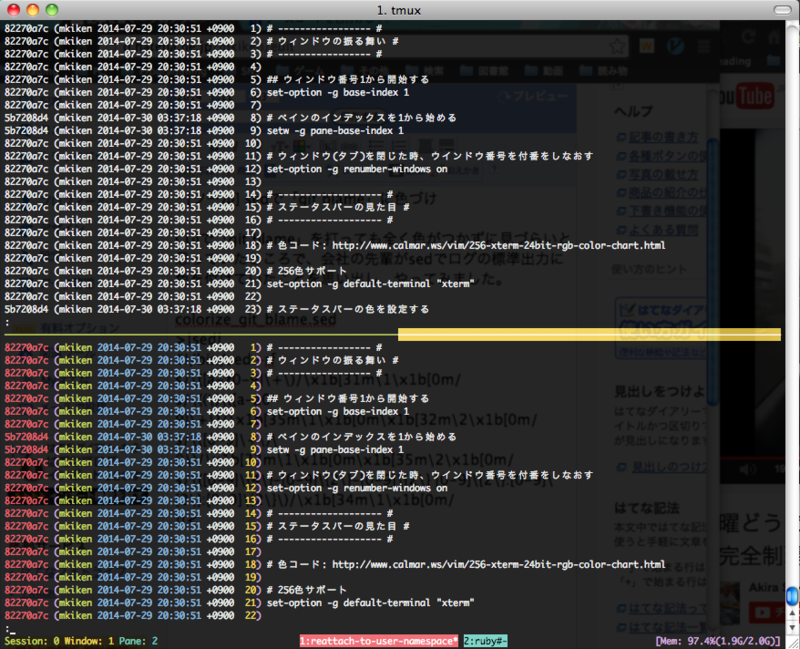This screenshot has width=800, height=649.
Task: Click line 23 ステータスバーの色を設定する in upper pane
Action: coord(347,309)
